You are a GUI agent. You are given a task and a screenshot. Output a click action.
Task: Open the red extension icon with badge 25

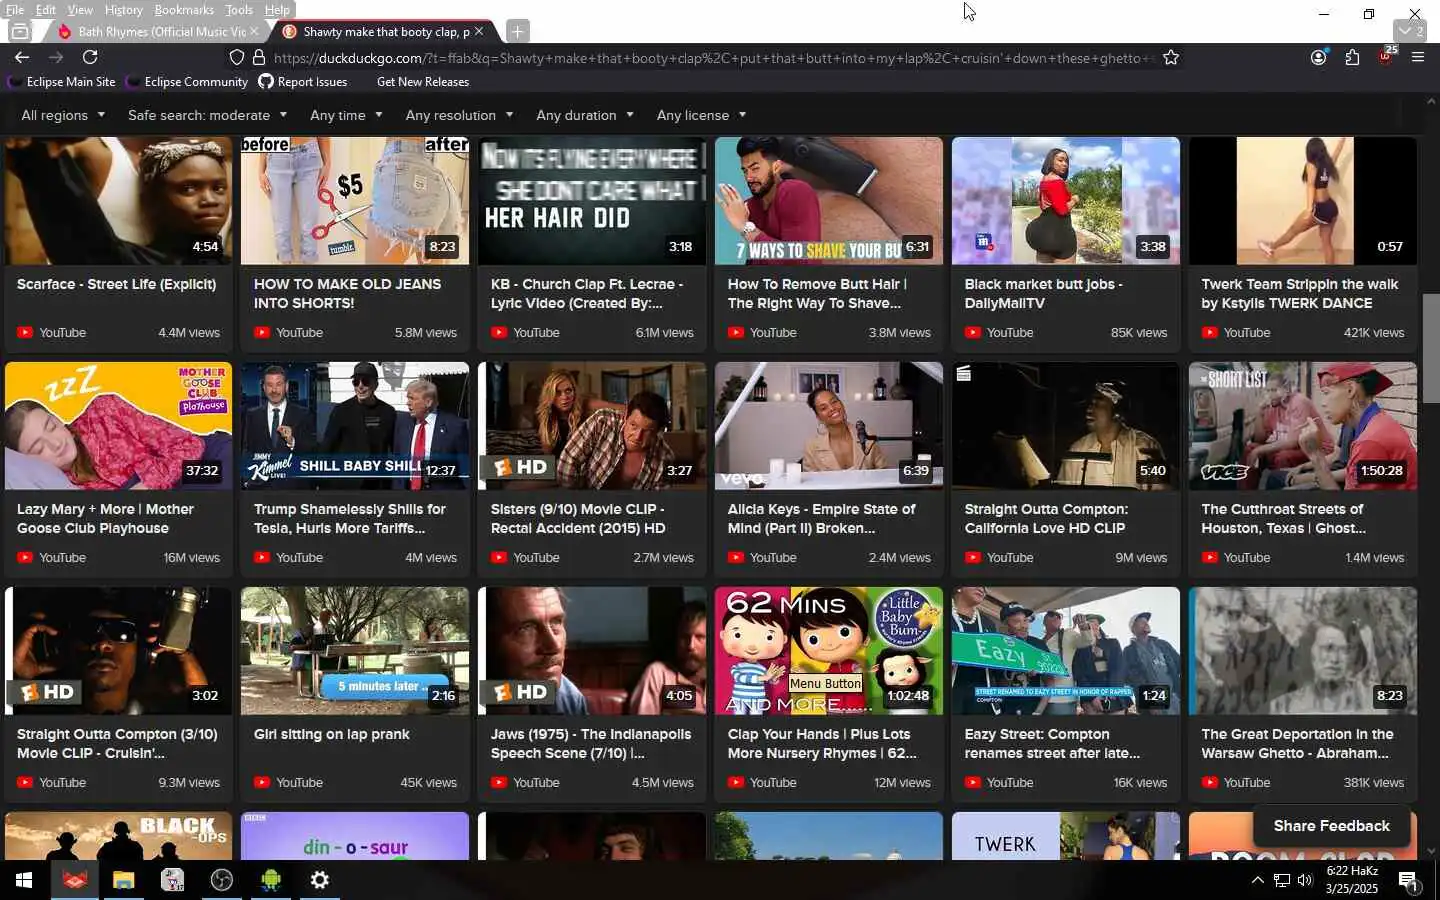pos(1386,56)
